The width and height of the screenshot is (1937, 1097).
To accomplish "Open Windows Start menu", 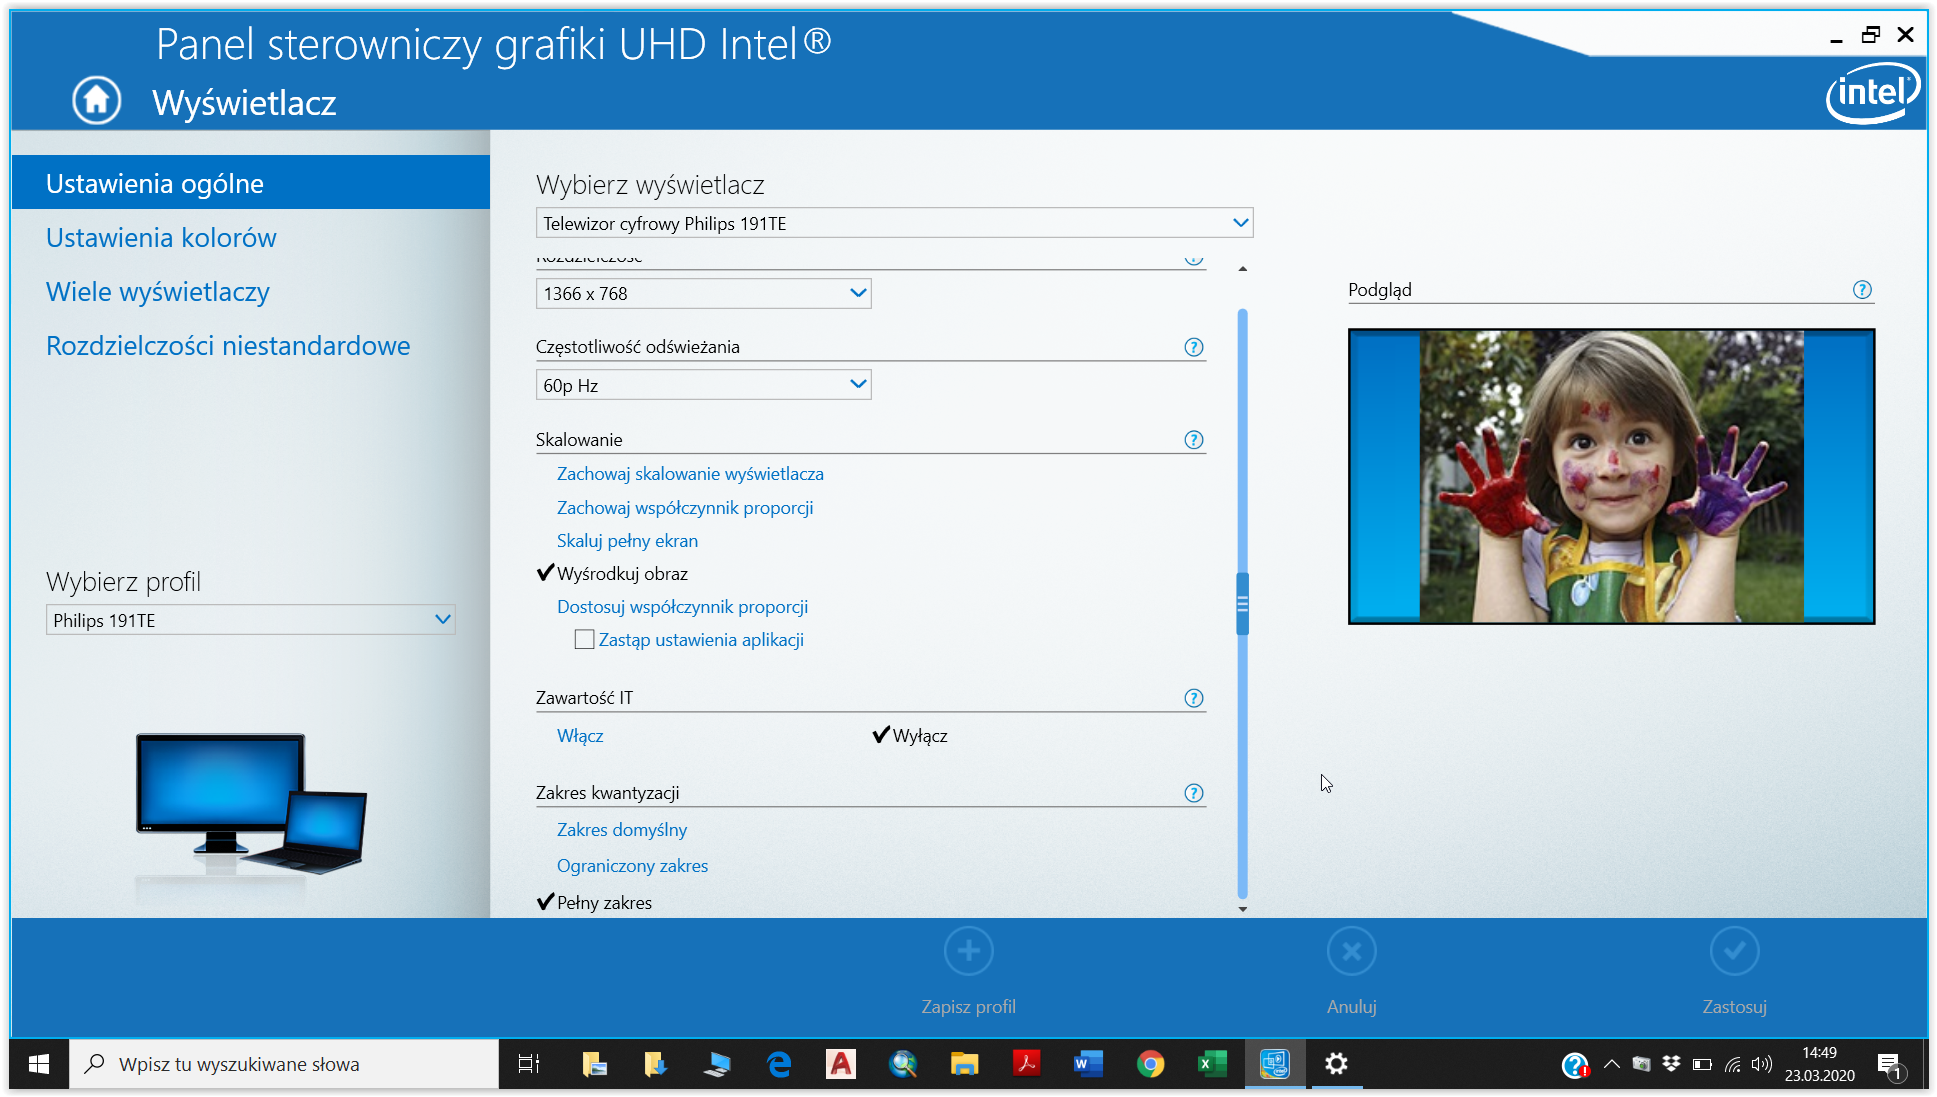I will pyautogui.click(x=39, y=1064).
